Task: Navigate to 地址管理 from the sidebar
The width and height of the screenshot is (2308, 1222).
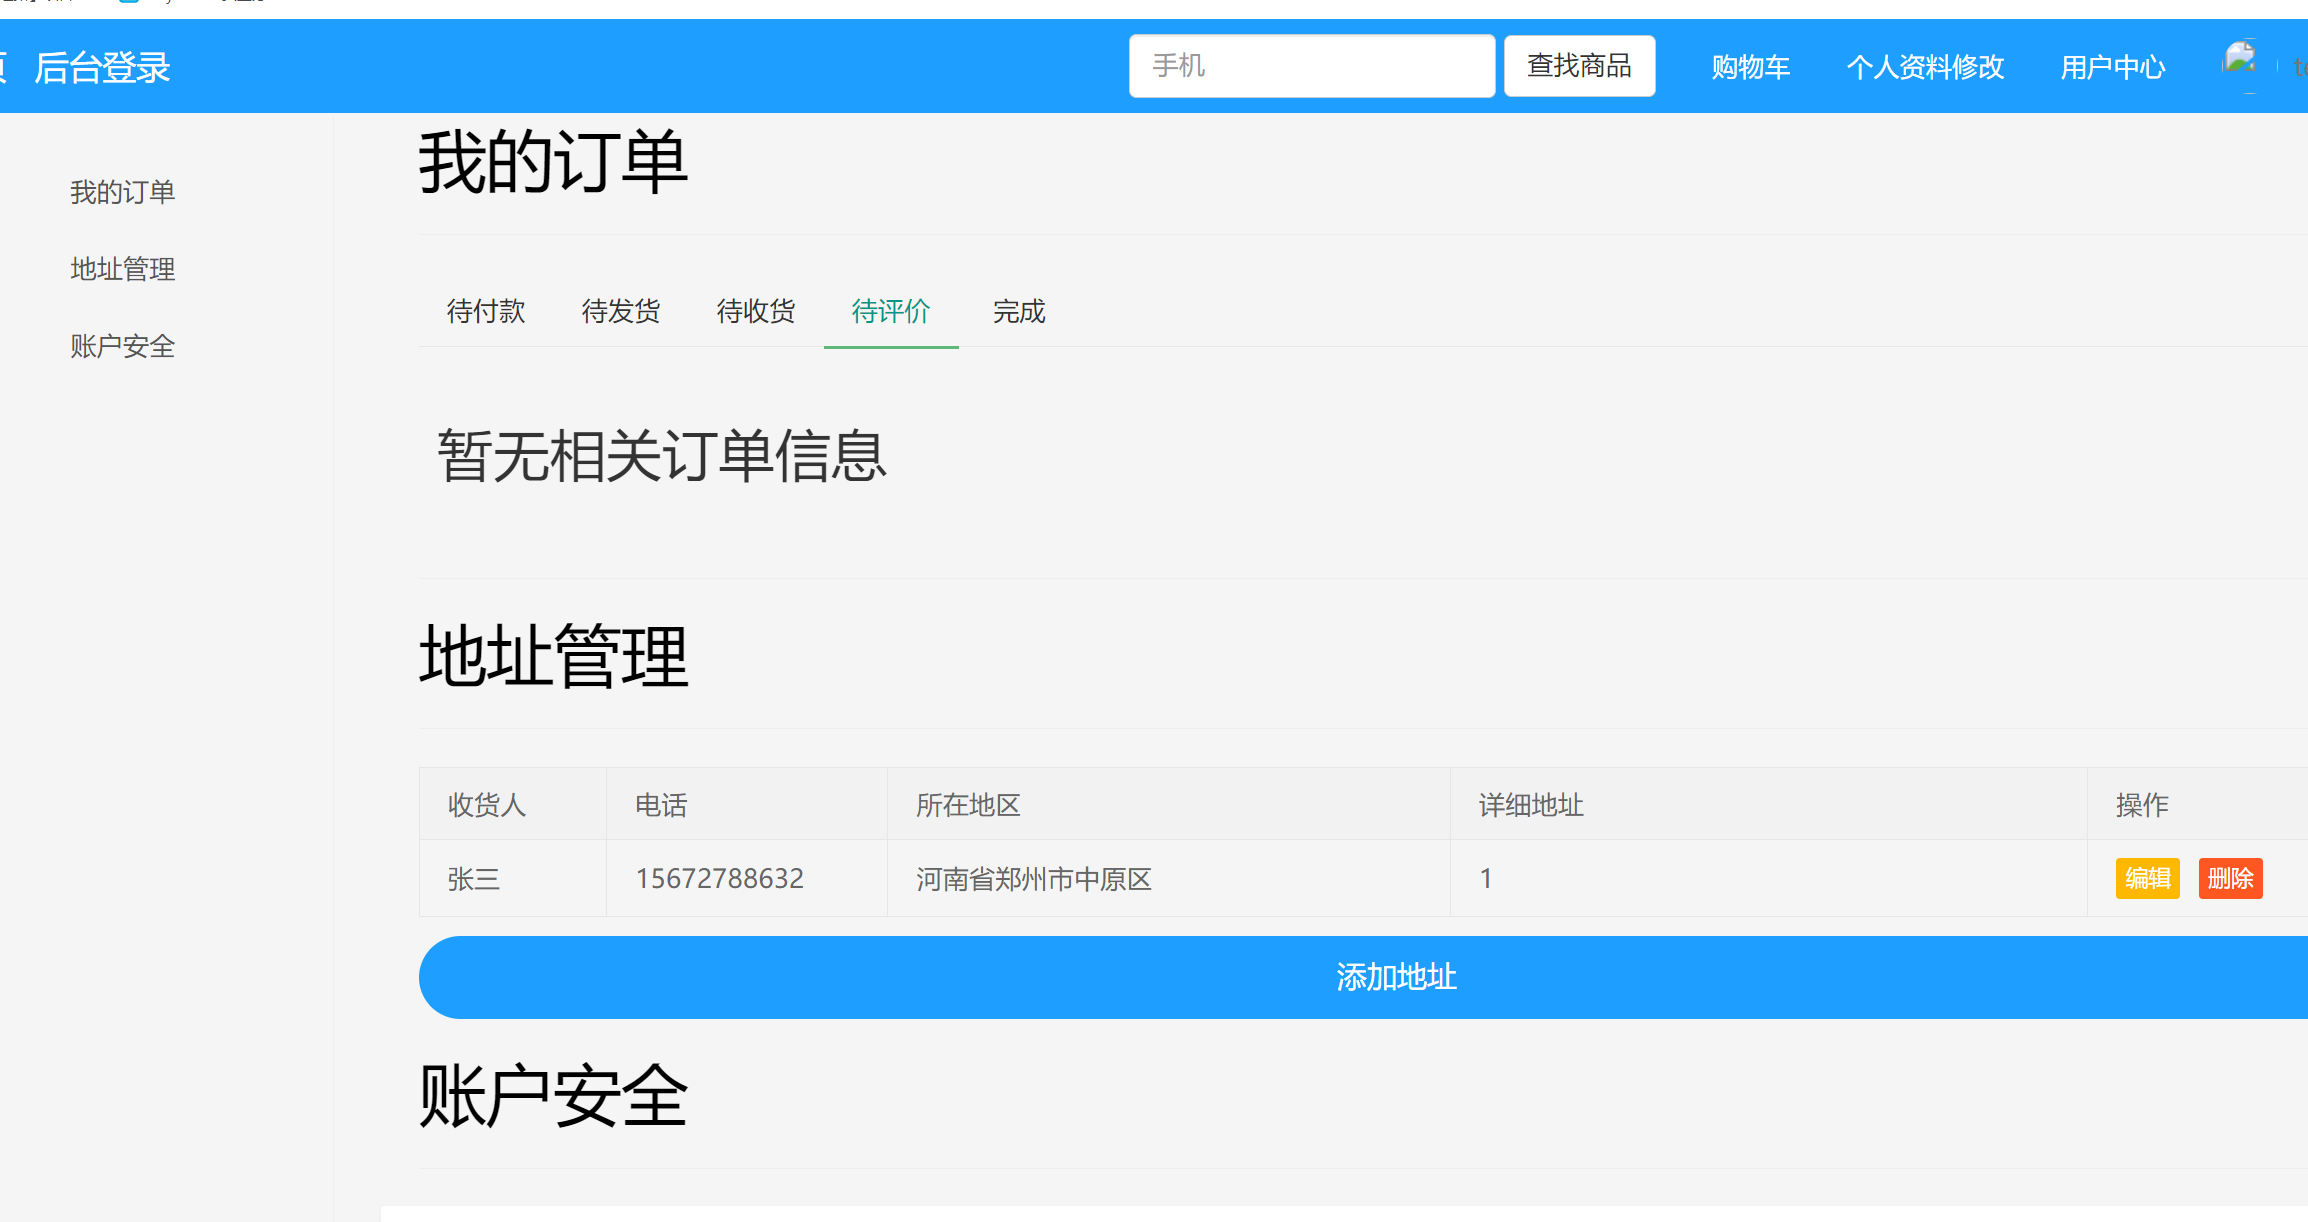Action: pos(122,269)
